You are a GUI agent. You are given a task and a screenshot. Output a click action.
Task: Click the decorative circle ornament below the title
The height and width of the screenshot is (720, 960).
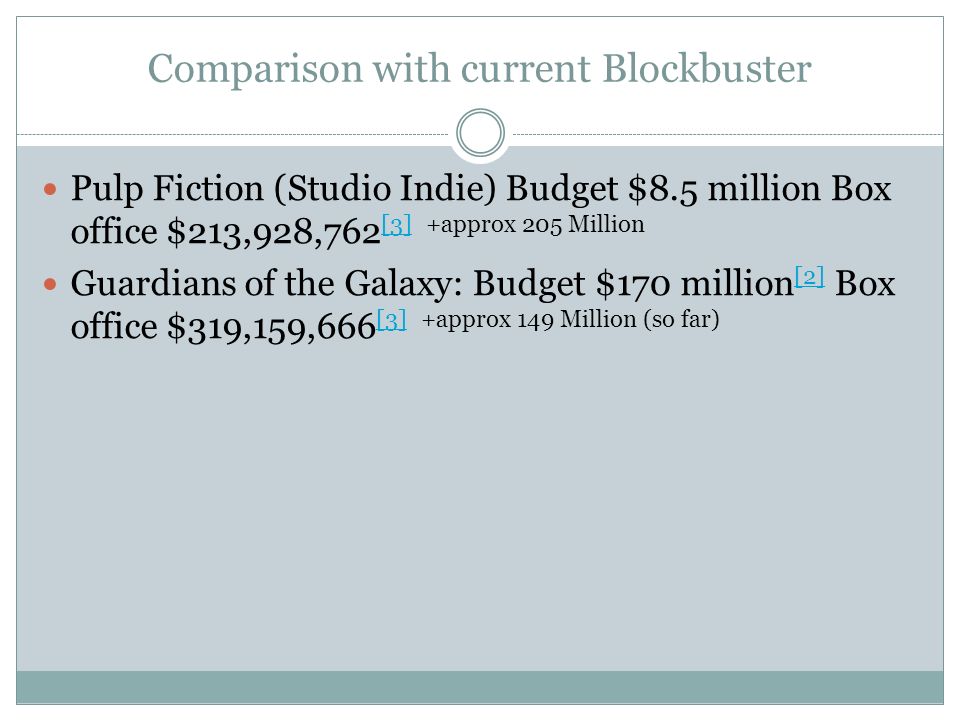[x=481, y=132]
